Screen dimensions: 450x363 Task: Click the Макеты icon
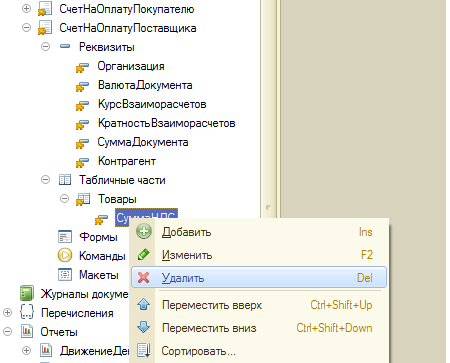click(65, 275)
